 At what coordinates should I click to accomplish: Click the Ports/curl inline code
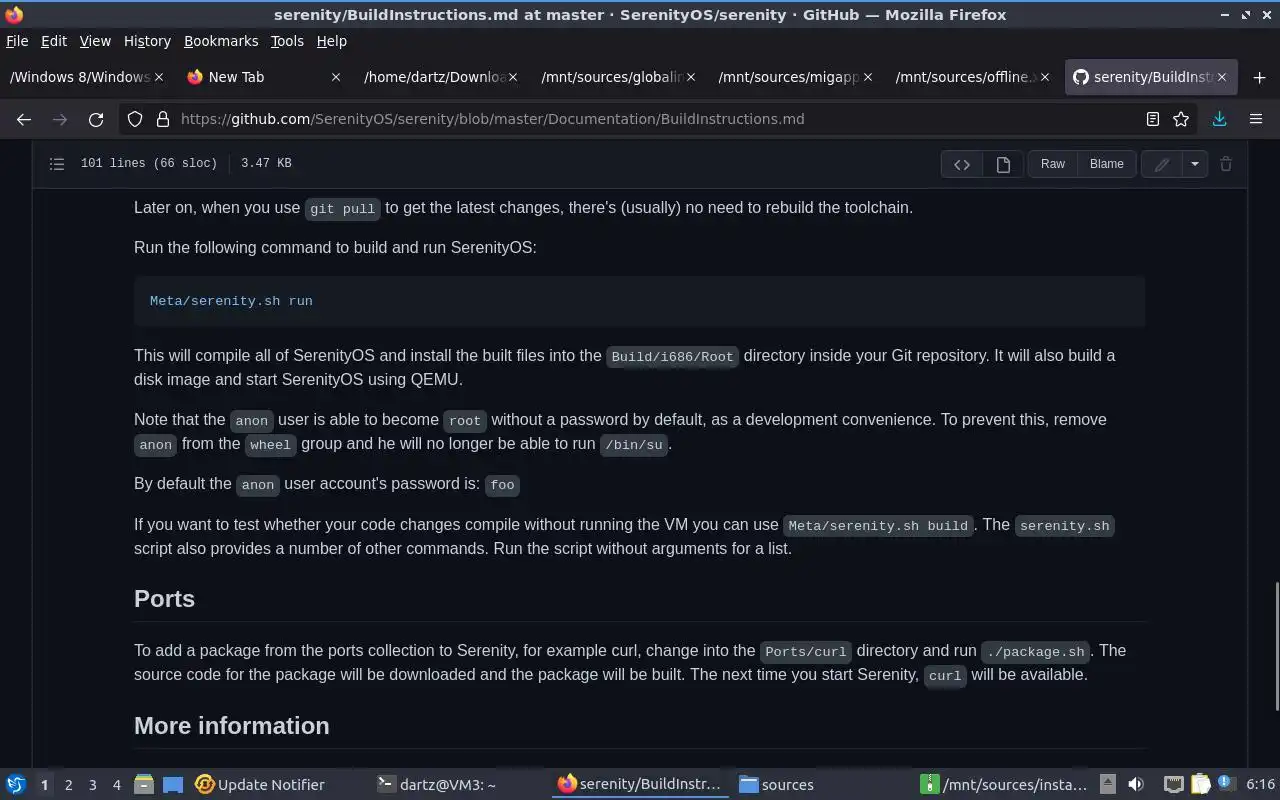(805, 651)
